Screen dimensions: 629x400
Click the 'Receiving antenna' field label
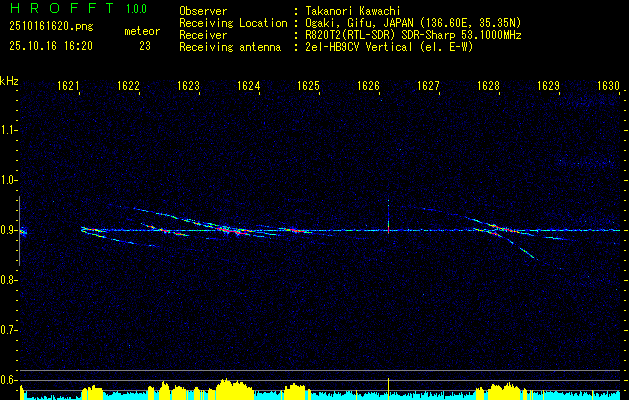tap(230, 47)
